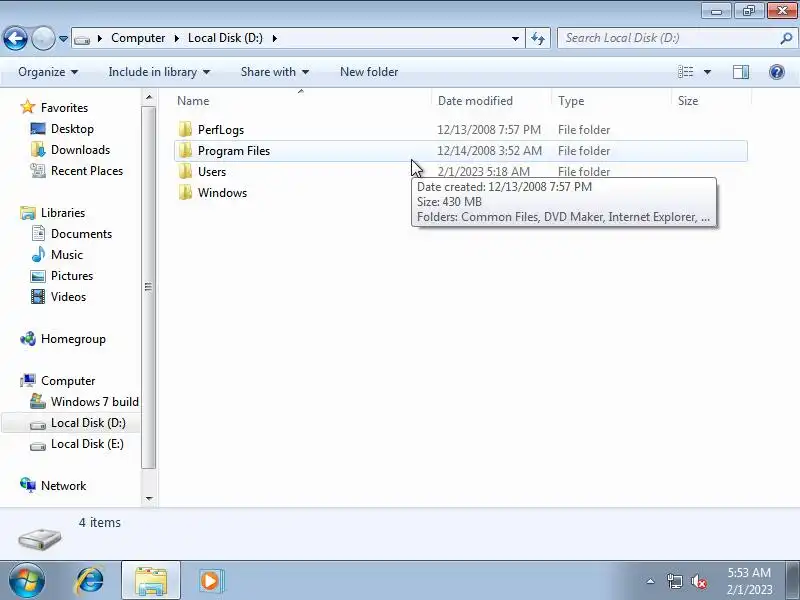Image resolution: width=800 pixels, height=600 pixels.
Task: Select the PerfLogs folder icon
Action: [186, 129]
